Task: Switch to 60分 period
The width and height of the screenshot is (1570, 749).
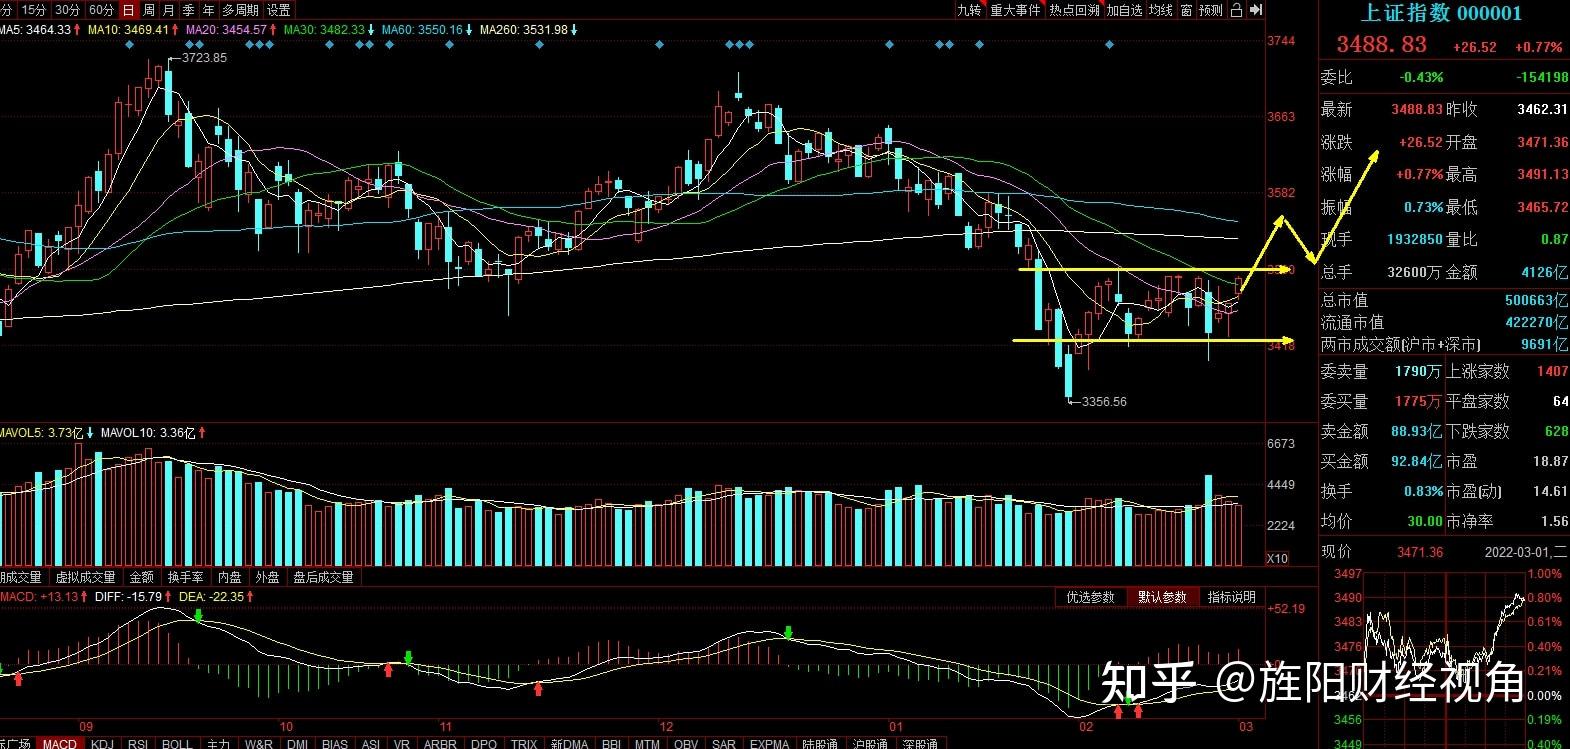Action: (x=101, y=10)
